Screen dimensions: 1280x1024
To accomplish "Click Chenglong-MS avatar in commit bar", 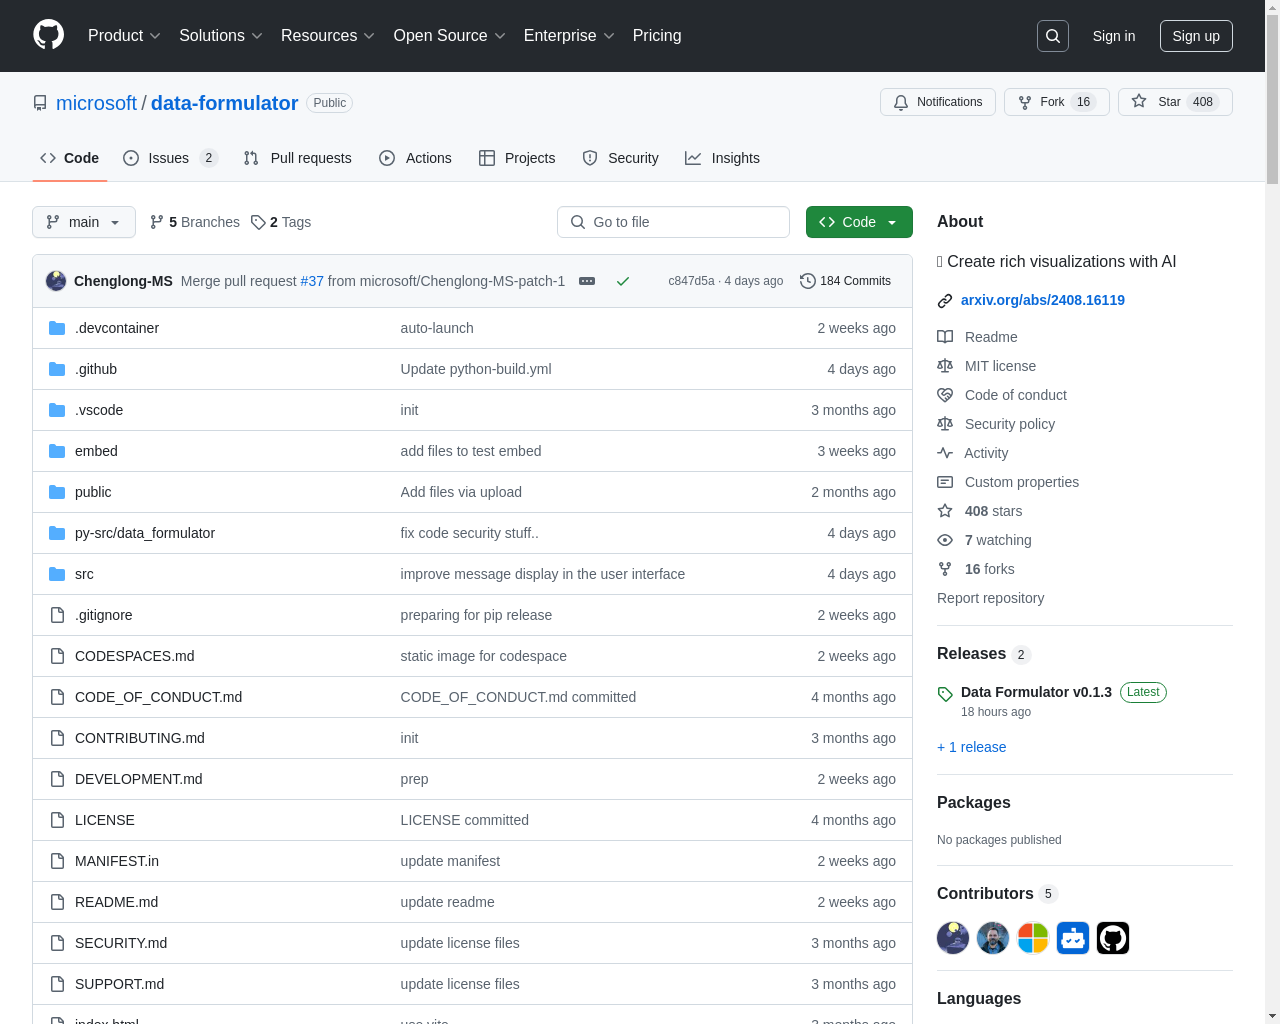I will [56, 281].
